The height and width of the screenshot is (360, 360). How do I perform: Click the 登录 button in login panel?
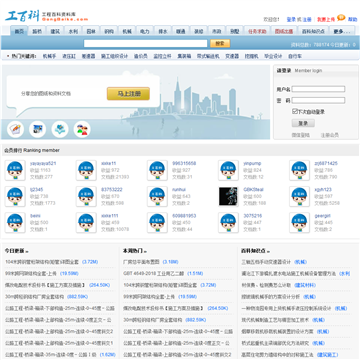303,123
